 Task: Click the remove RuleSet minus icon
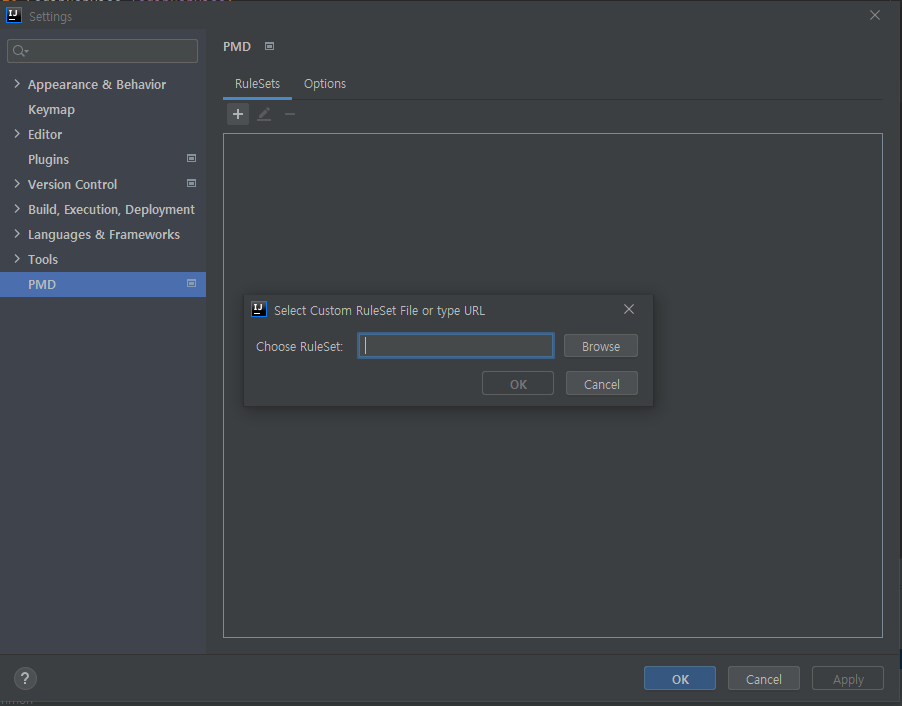click(290, 114)
